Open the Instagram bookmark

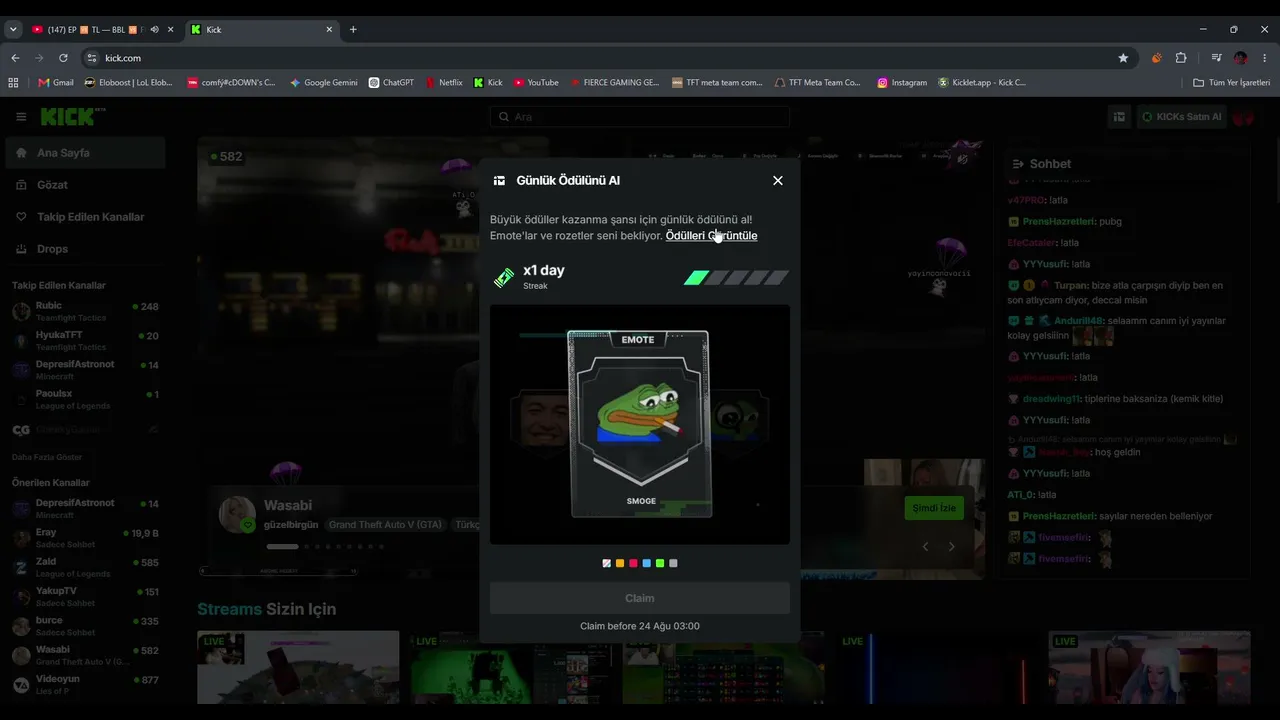(x=902, y=83)
